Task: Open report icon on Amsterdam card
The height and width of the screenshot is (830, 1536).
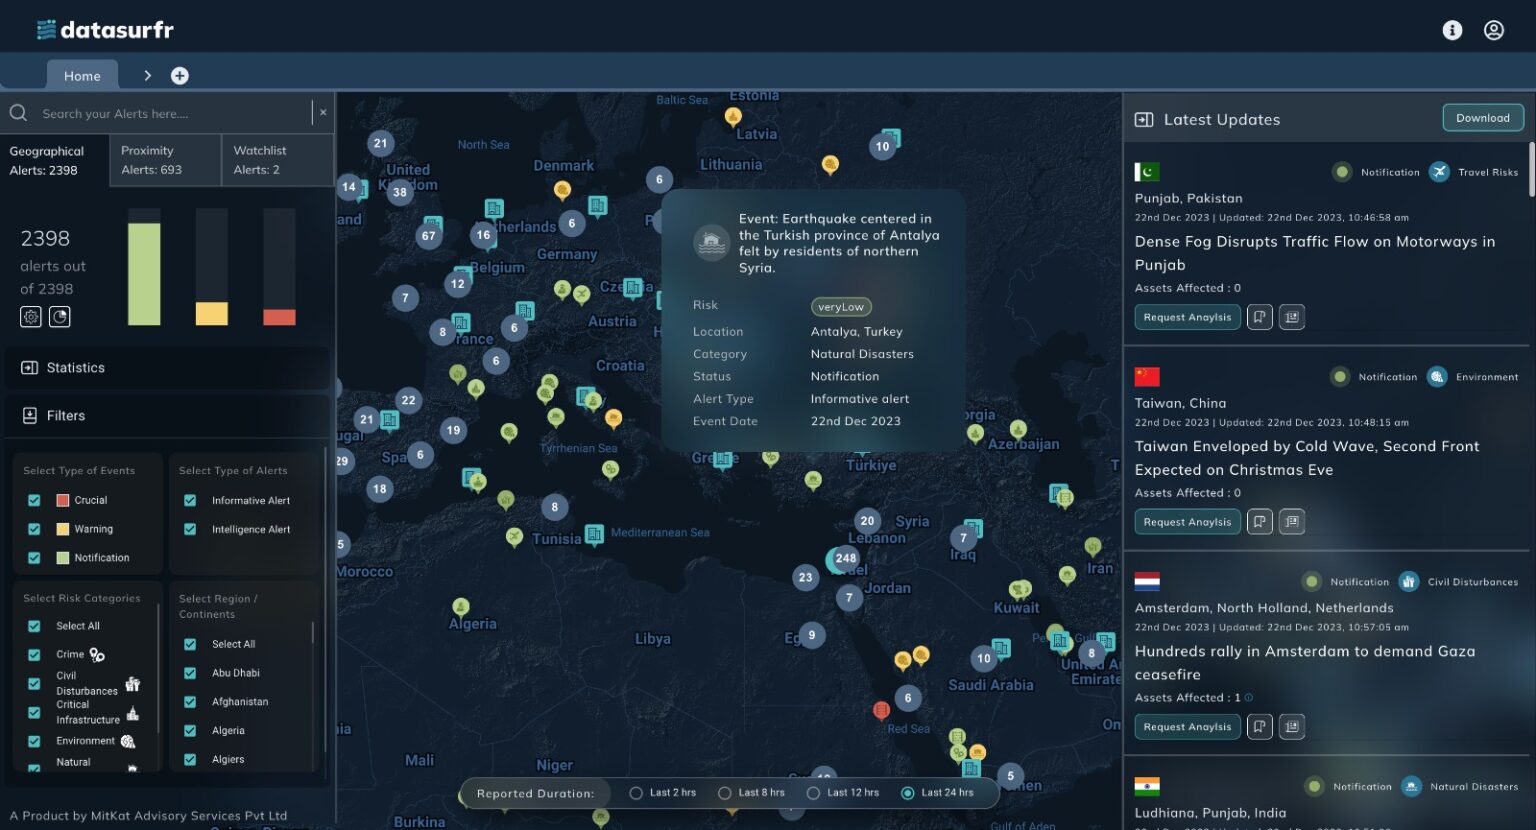Action: click(x=1292, y=727)
